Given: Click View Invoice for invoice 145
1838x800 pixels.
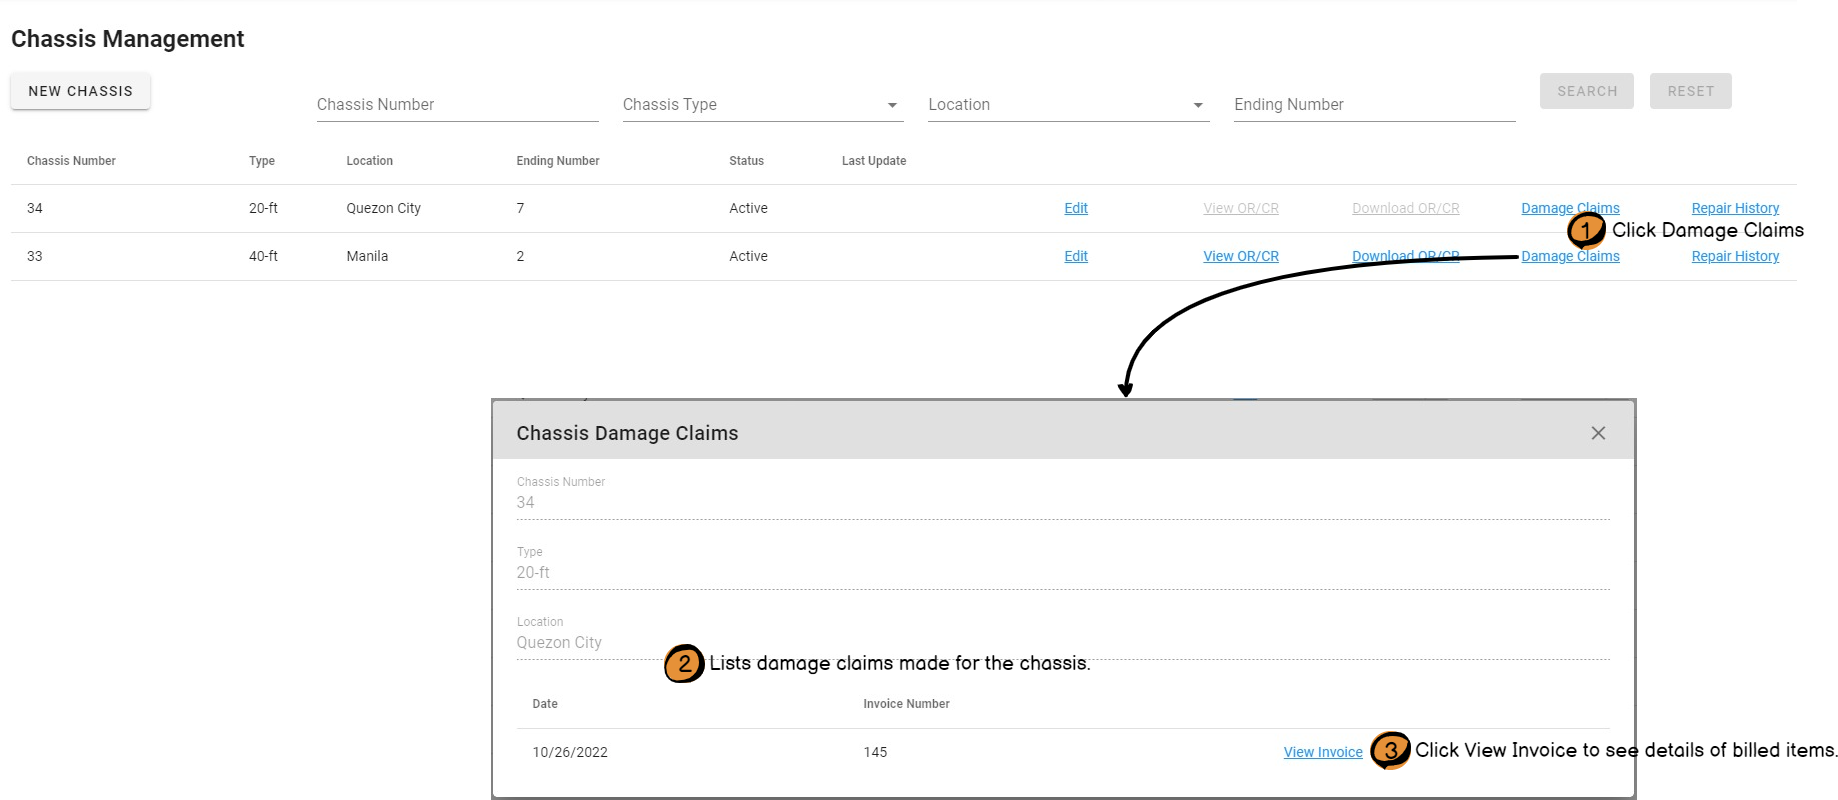Looking at the screenshot, I should (x=1322, y=752).
